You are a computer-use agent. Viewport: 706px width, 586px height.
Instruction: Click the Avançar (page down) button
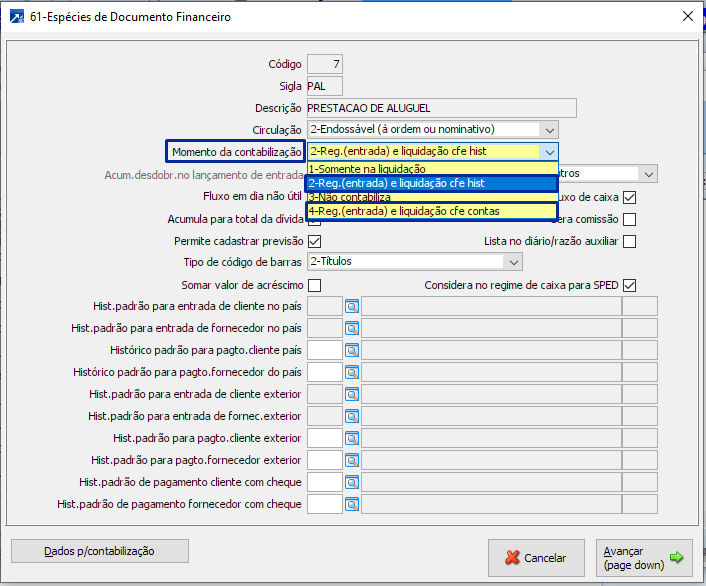point(644,558)
